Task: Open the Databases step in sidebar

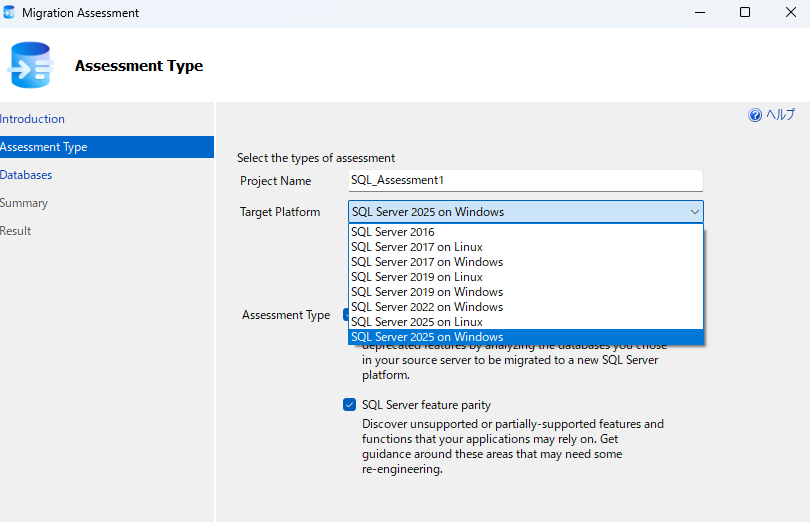Action: 26,175
